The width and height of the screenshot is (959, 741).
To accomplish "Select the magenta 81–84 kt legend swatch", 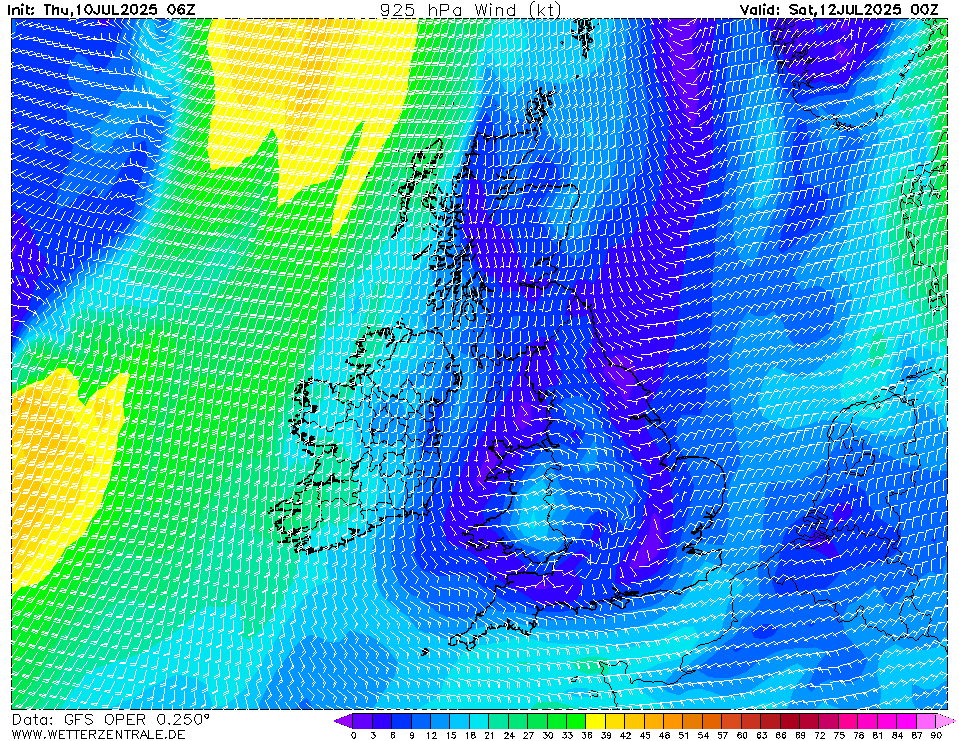I will [887, 721].
